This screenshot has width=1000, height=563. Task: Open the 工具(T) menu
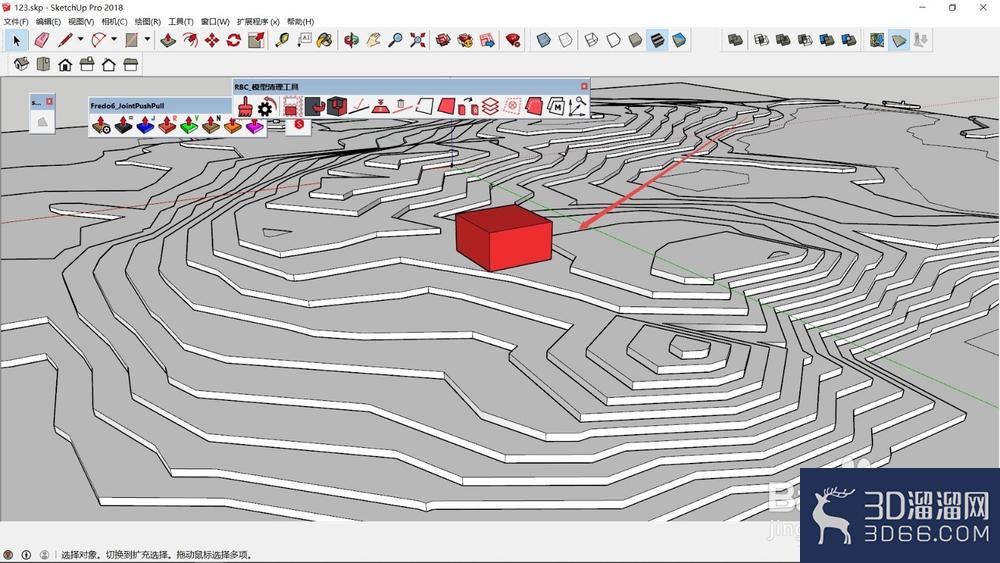(x=180, y=22)
